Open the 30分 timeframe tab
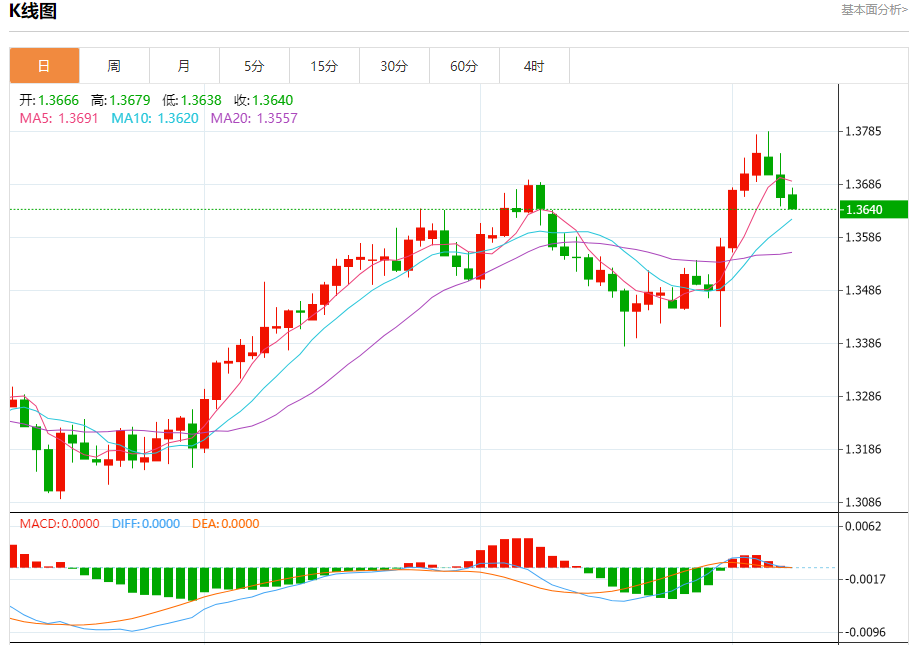 tap(394, 66)
